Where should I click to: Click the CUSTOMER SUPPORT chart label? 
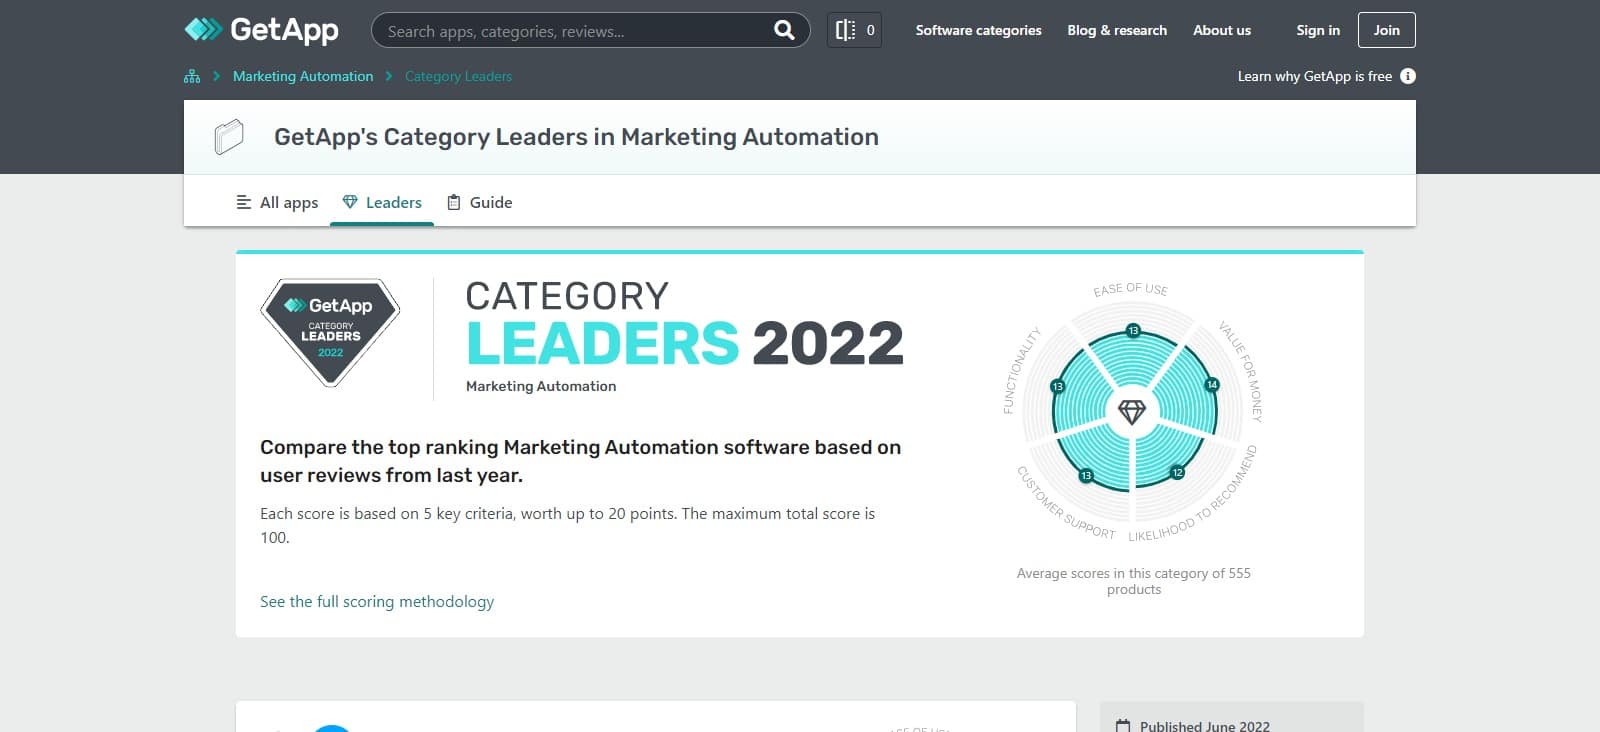coord(1066,503)
